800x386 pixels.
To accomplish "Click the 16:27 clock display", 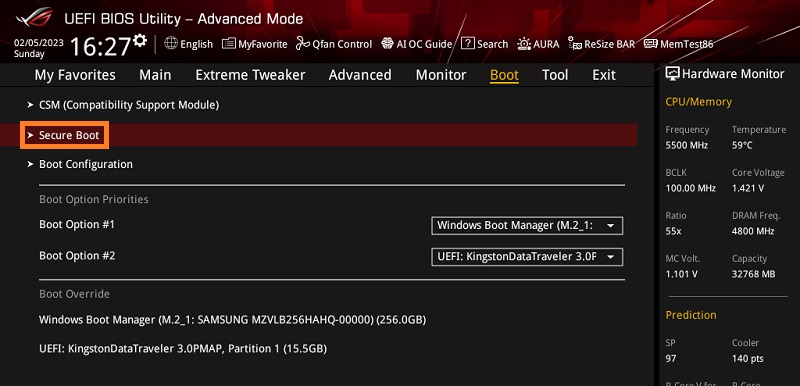I will click(x=100, y=47).
